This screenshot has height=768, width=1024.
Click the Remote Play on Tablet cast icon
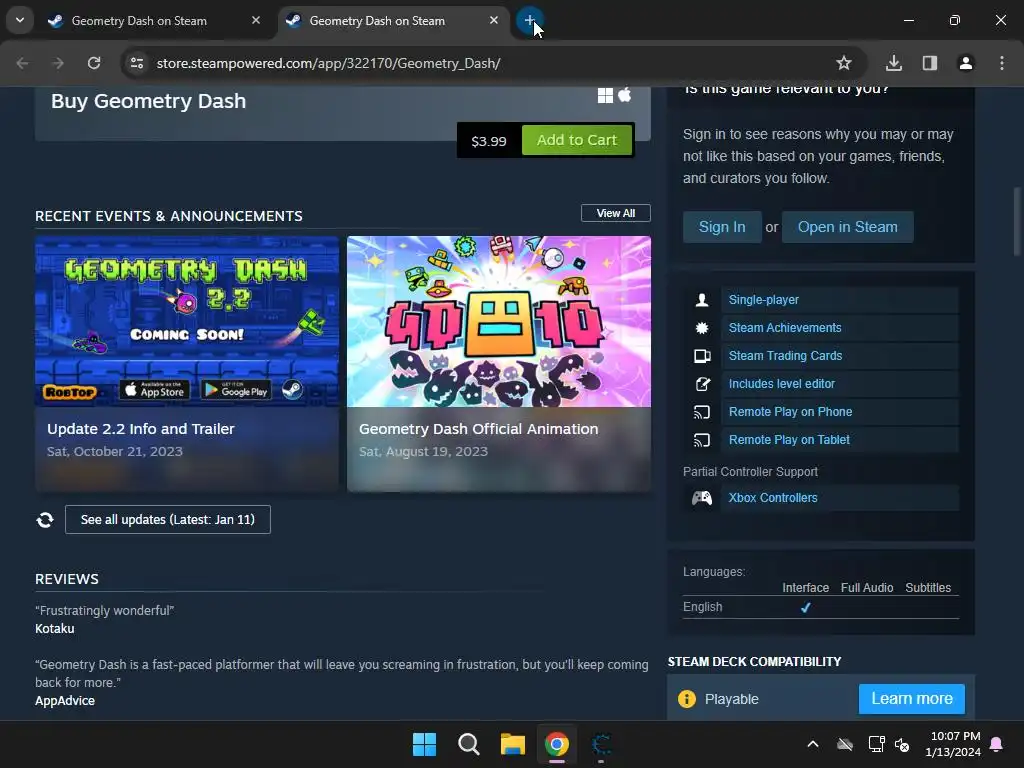[702, 440]
